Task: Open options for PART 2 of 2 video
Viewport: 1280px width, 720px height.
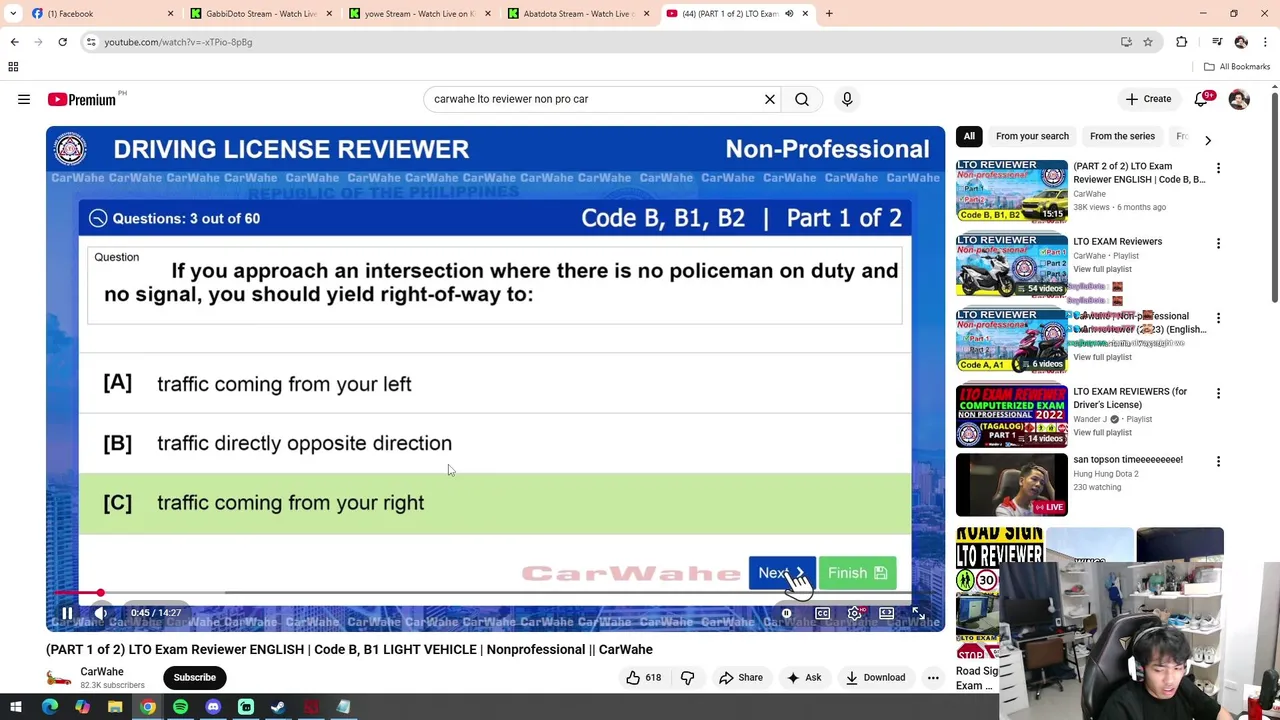Action: point(1218,168)
